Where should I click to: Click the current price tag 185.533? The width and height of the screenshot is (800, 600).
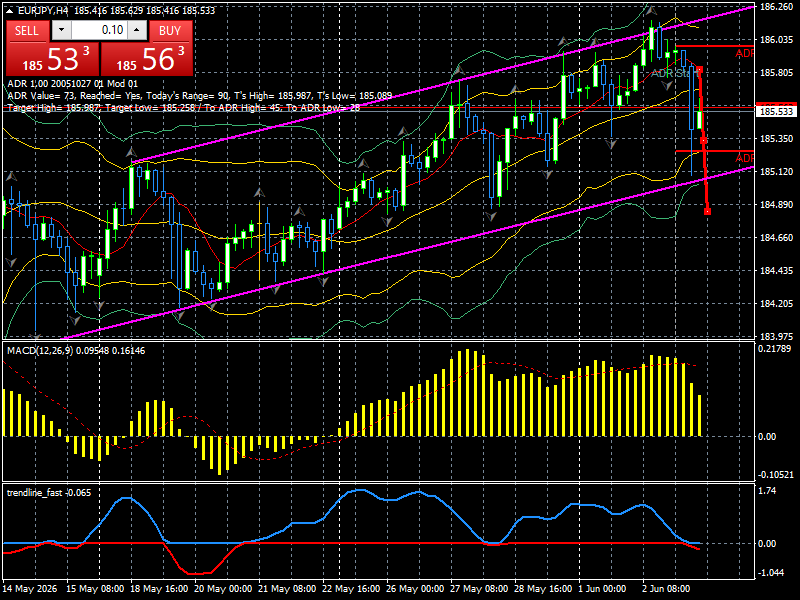coord(777,111)
